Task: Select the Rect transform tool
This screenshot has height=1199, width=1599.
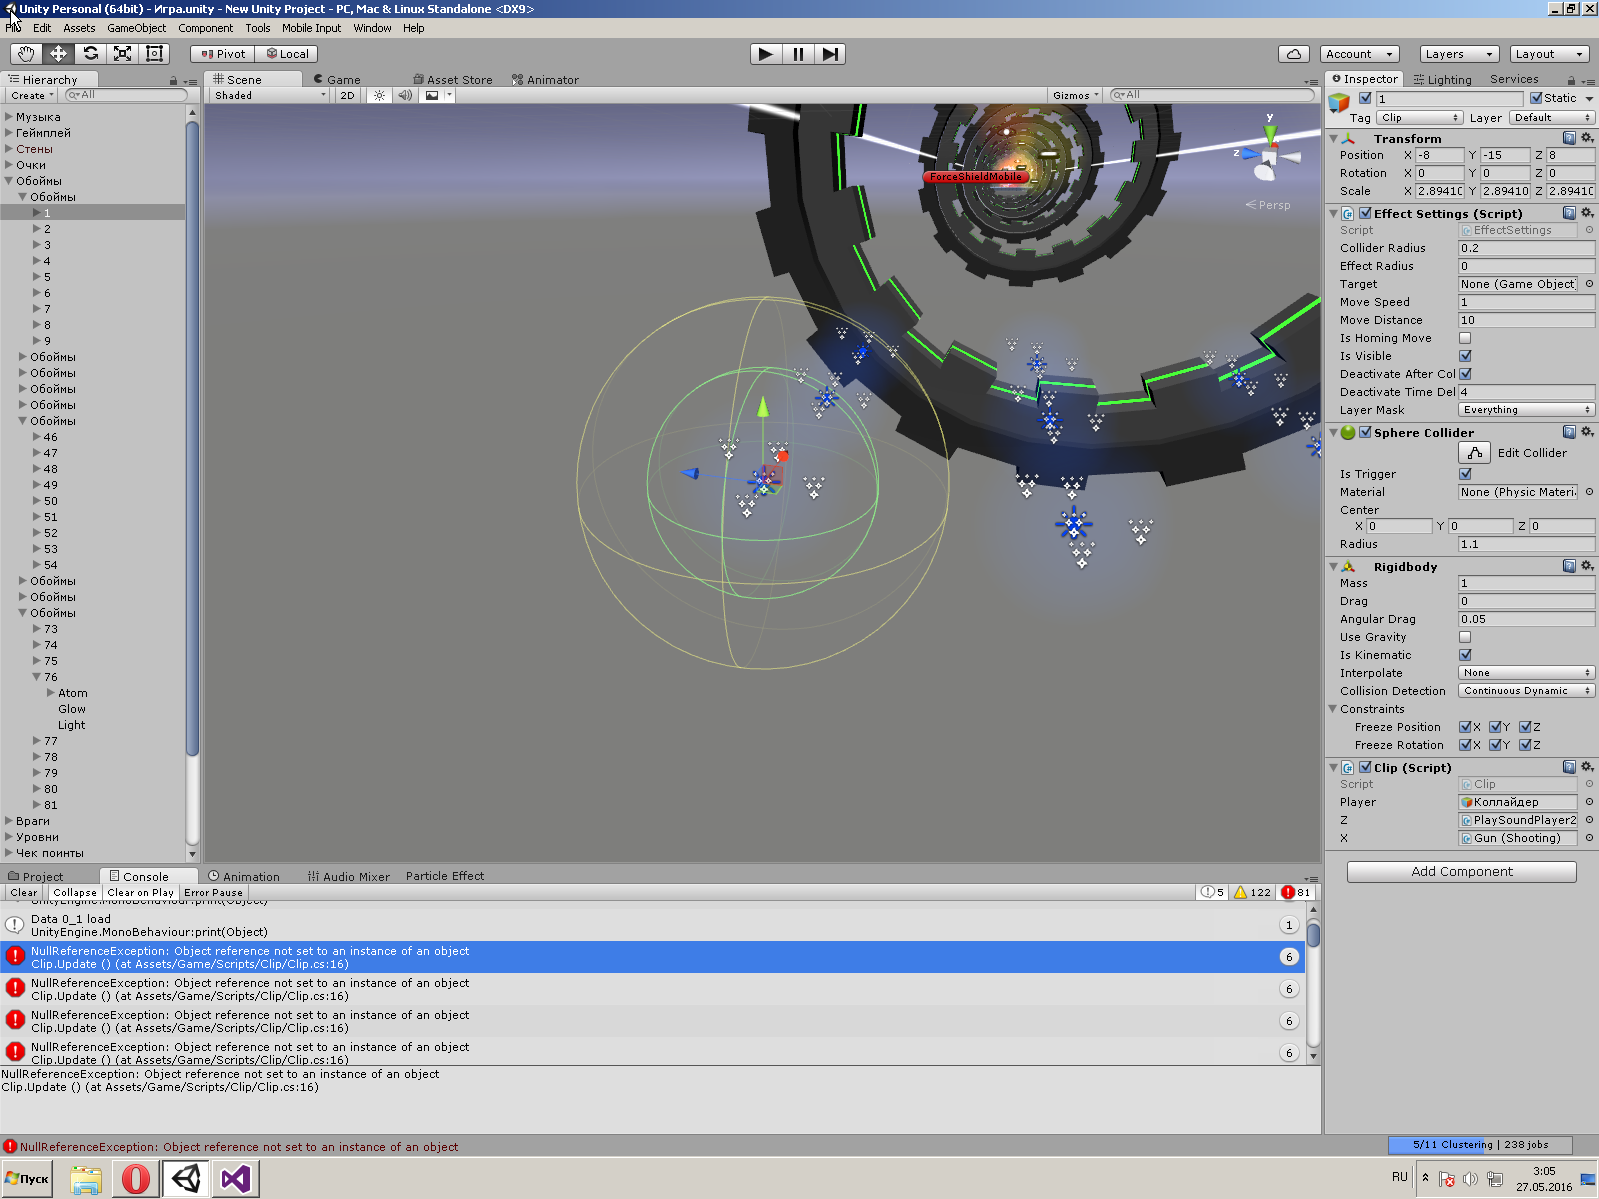Action: click(x=154, y=54)
